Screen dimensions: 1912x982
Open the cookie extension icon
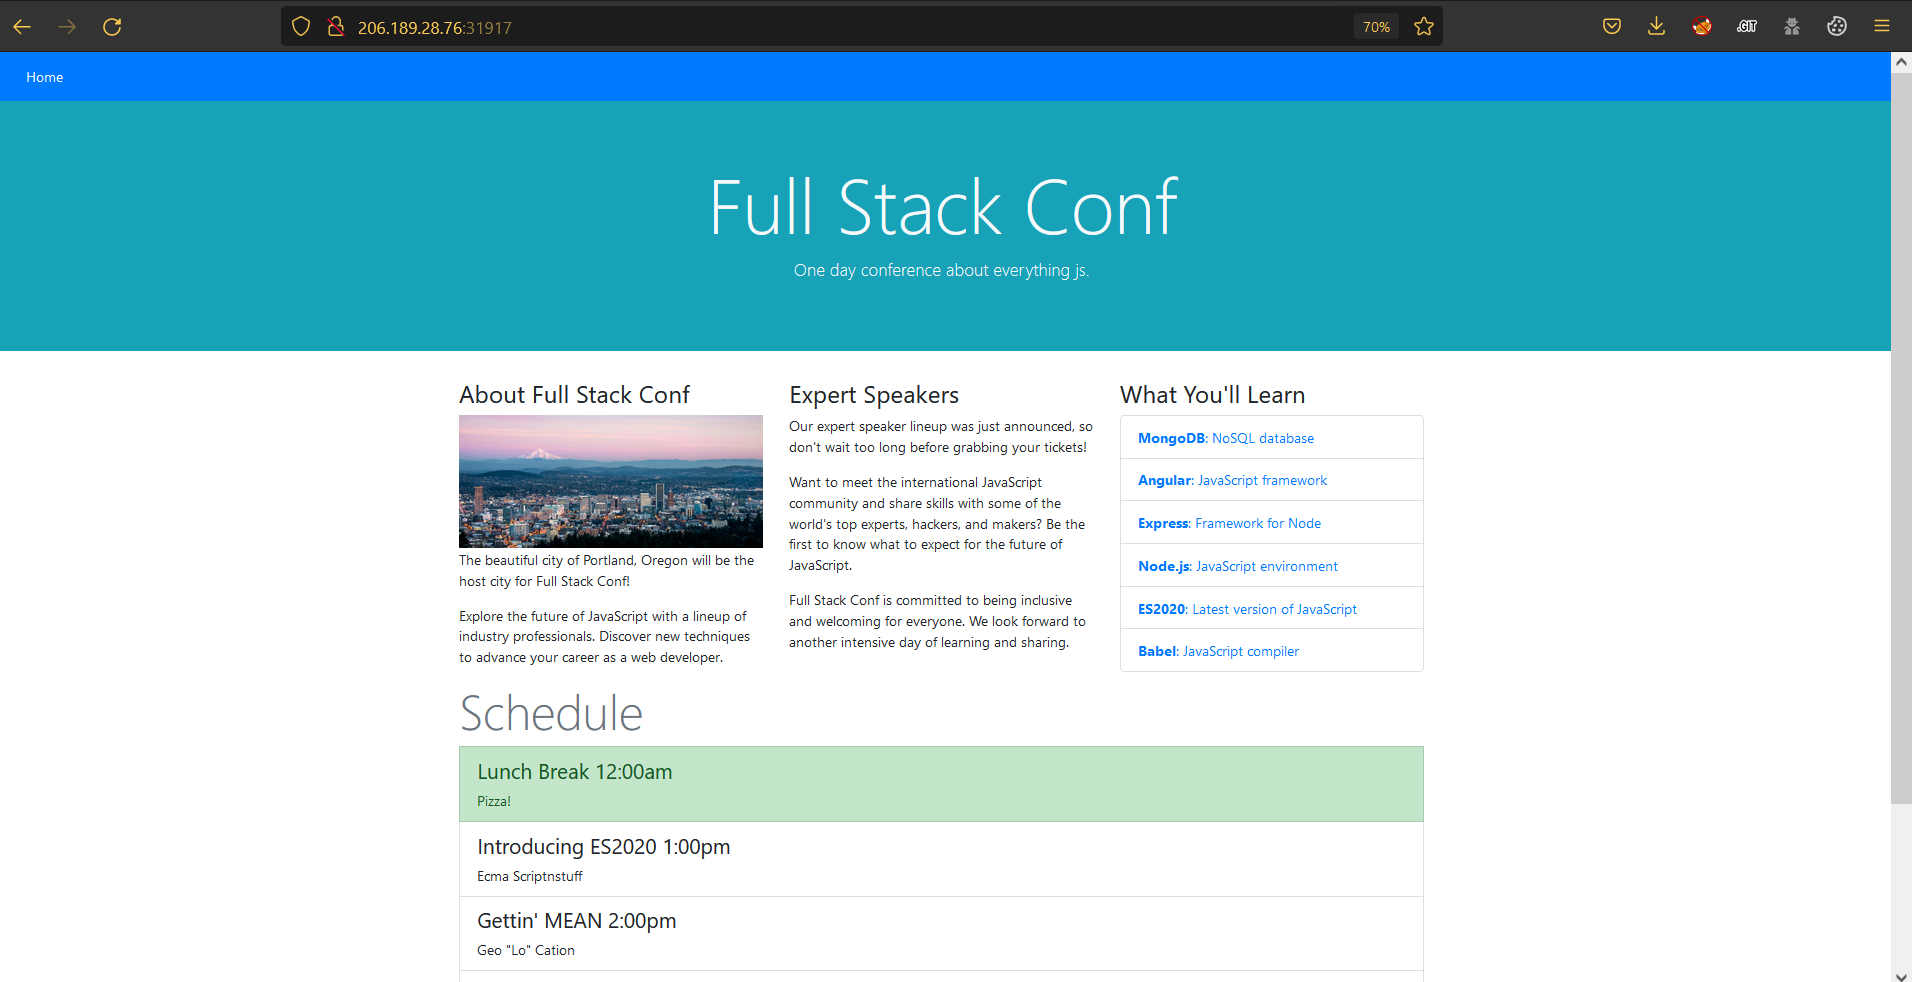pos(1837,27)
